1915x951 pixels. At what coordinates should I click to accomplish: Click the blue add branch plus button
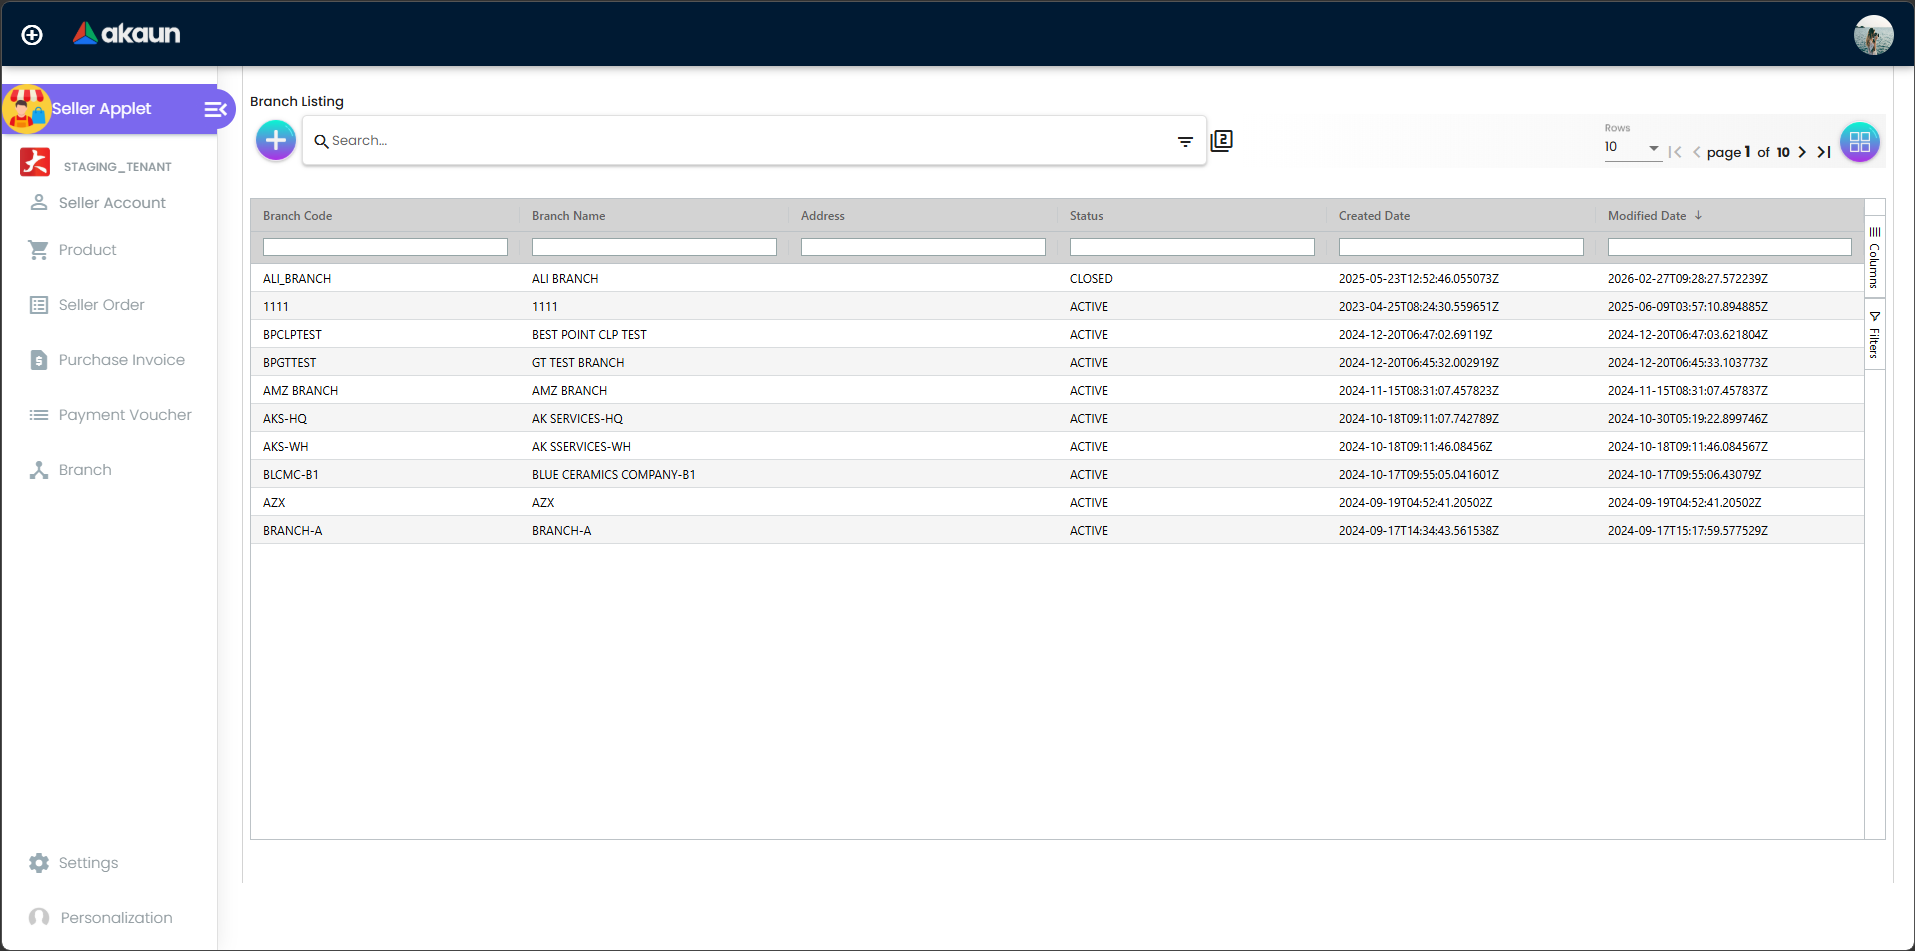tap(276, 140)
